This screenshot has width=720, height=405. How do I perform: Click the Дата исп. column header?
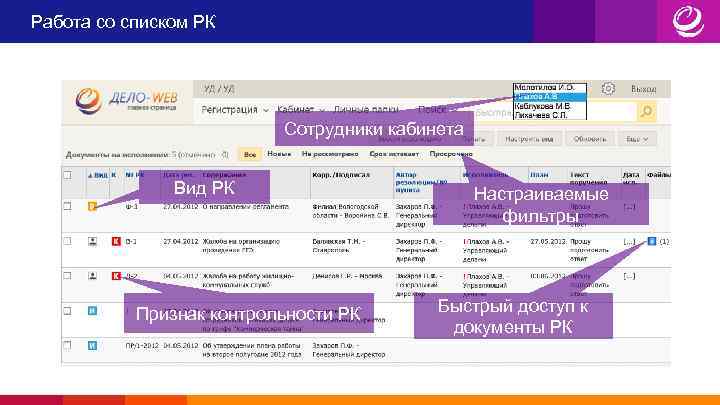pos(631,179)
